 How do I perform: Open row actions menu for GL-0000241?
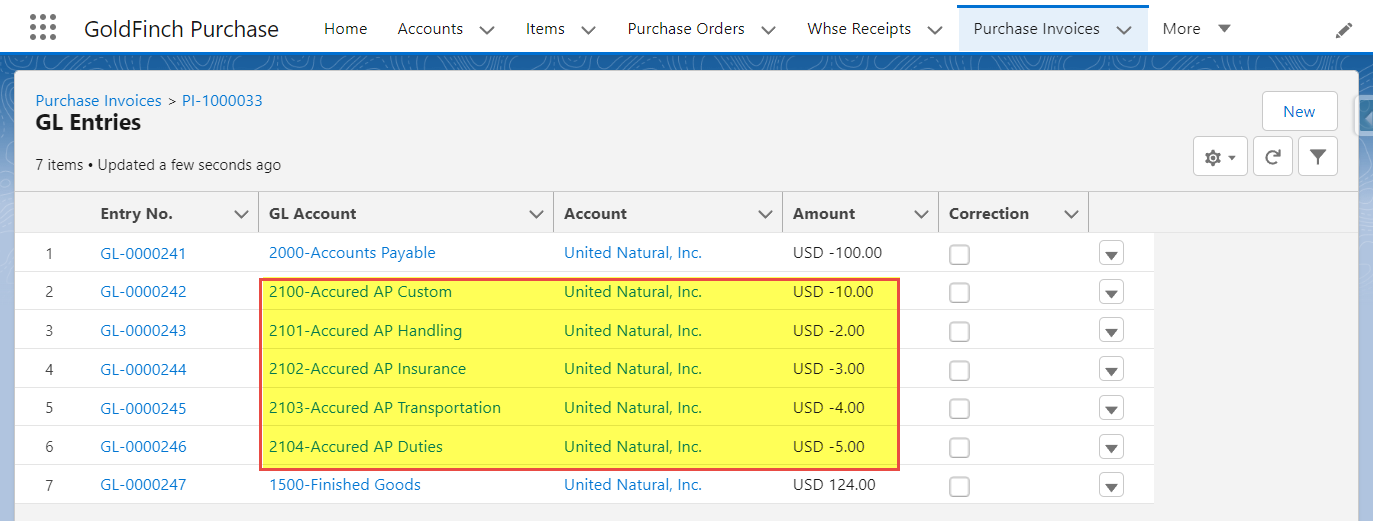click(x=1111, y=254)
